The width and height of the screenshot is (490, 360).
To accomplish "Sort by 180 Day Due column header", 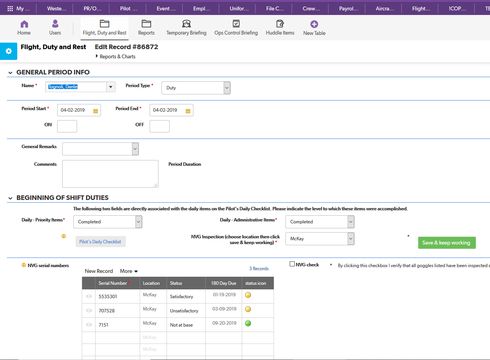I will pos(223,283).
